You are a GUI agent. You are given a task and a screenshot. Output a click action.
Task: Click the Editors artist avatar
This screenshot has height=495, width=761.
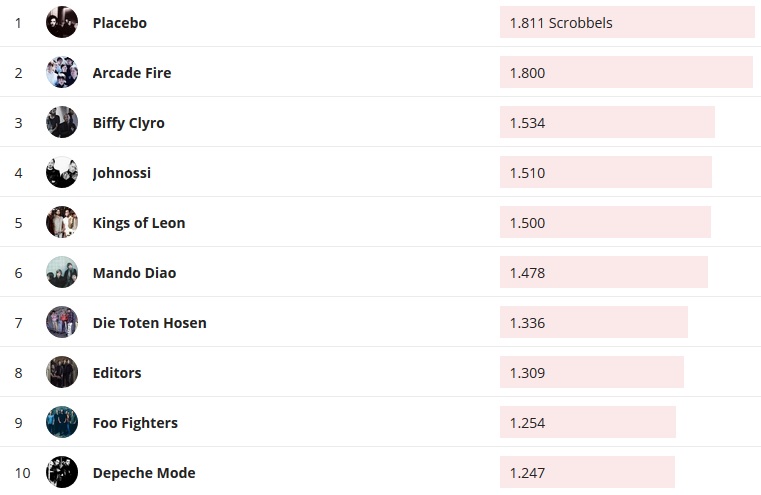pyautogui.click(x=62, y=372)
